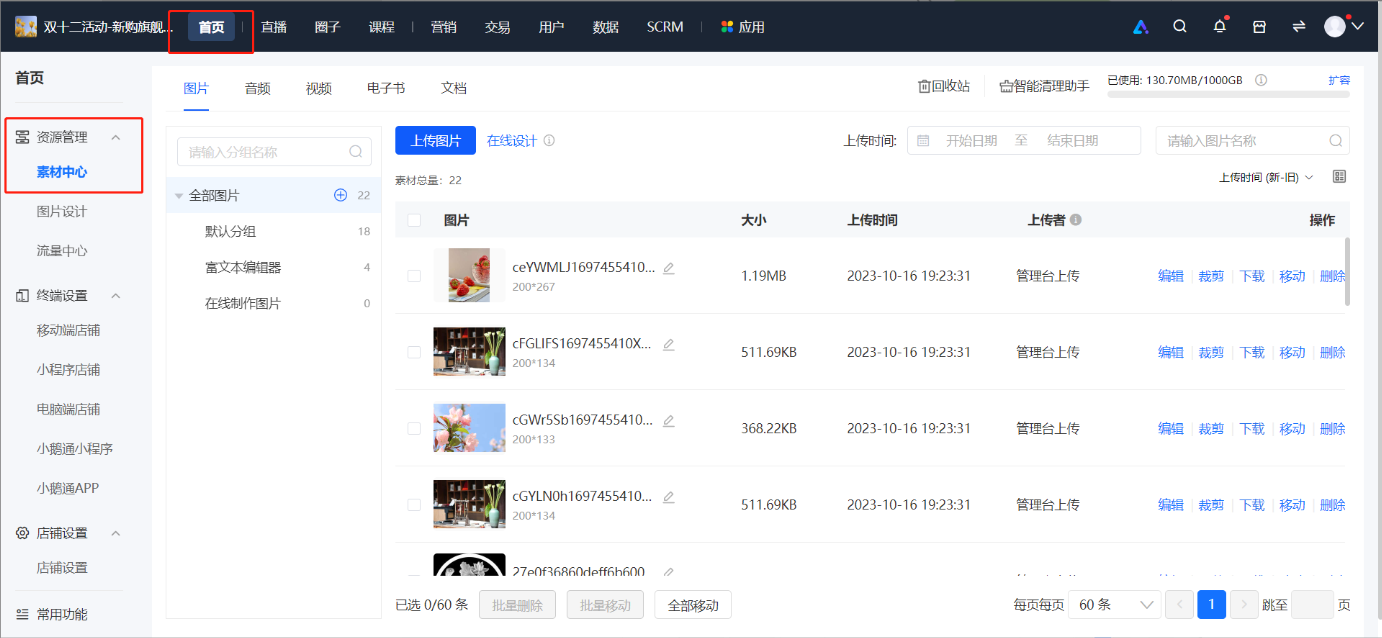Open the 60条 per-page dropdown

[x=1115, y=604]
